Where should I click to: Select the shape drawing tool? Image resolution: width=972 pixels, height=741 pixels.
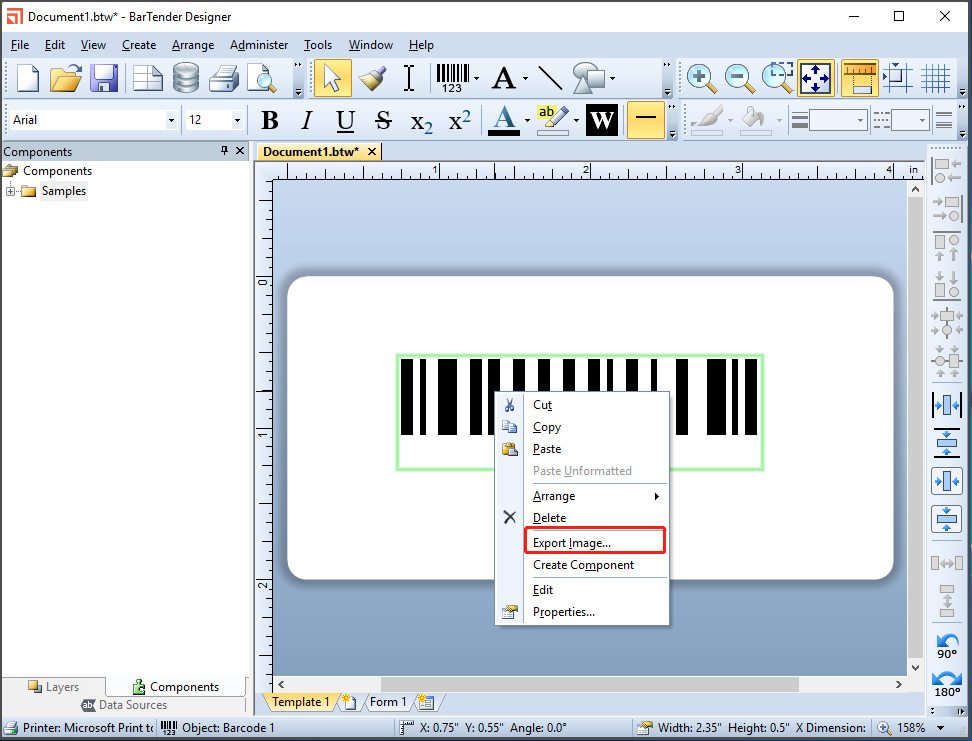588,78
